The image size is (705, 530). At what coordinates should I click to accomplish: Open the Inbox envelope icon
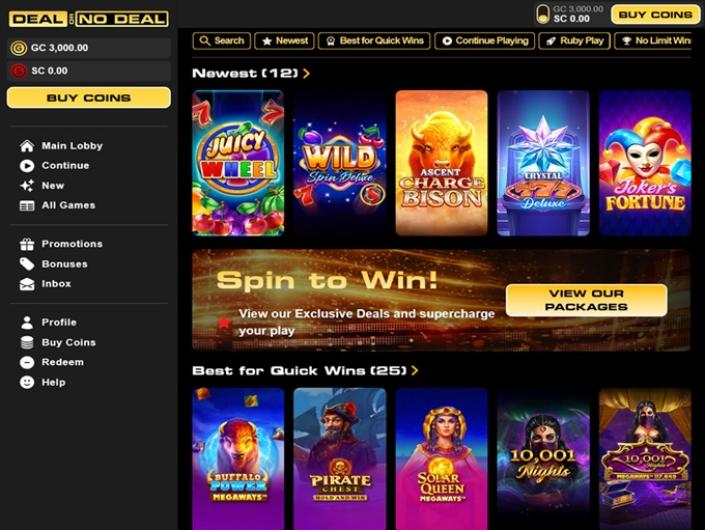click(x=27, y=284)
